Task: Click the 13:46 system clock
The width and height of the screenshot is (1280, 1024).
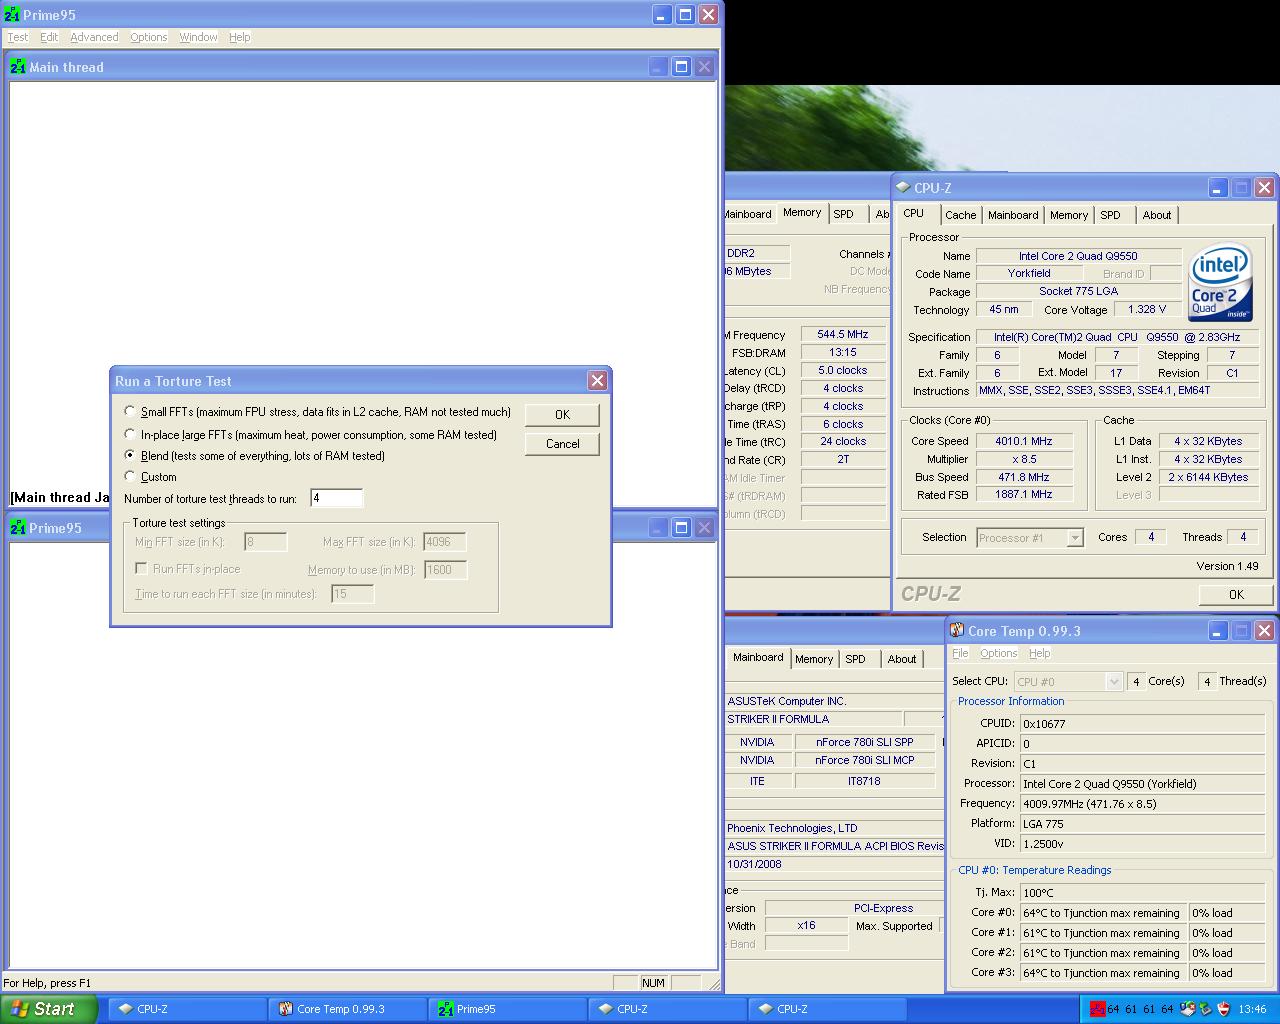Action: pos(1252,1009)
